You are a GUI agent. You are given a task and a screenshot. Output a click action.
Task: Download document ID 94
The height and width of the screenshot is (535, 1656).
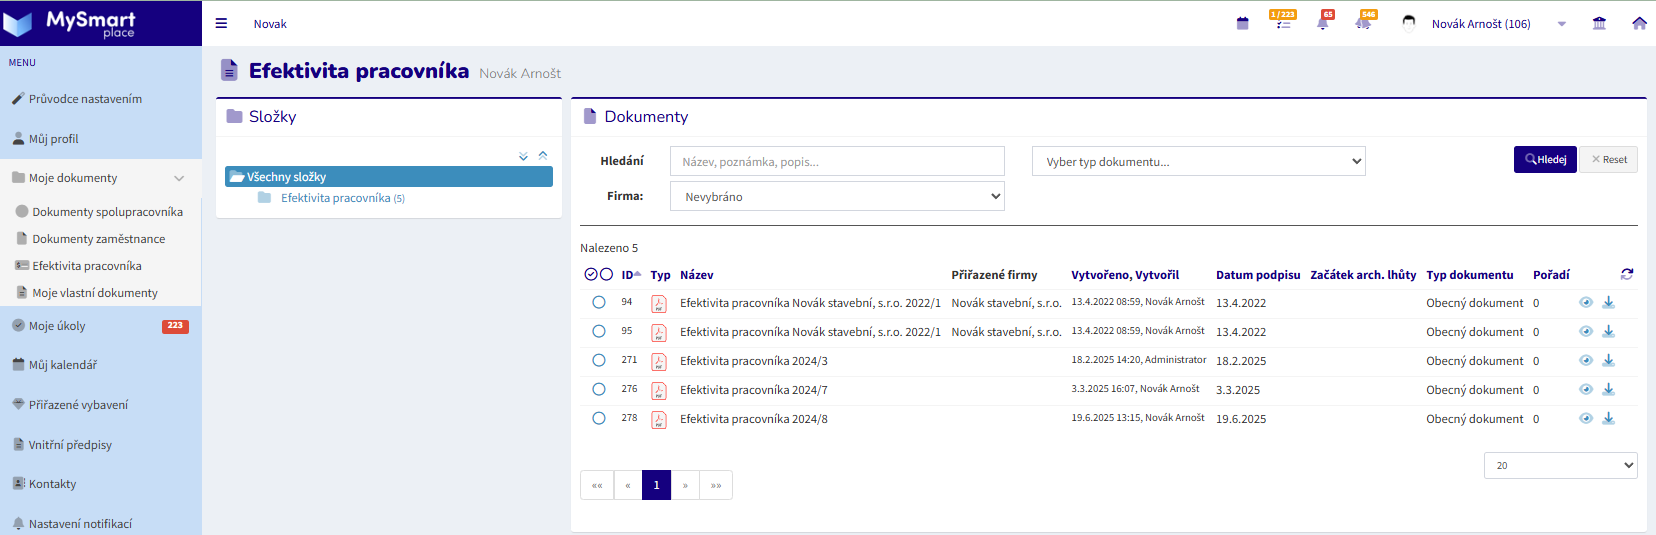point(1608,303)
